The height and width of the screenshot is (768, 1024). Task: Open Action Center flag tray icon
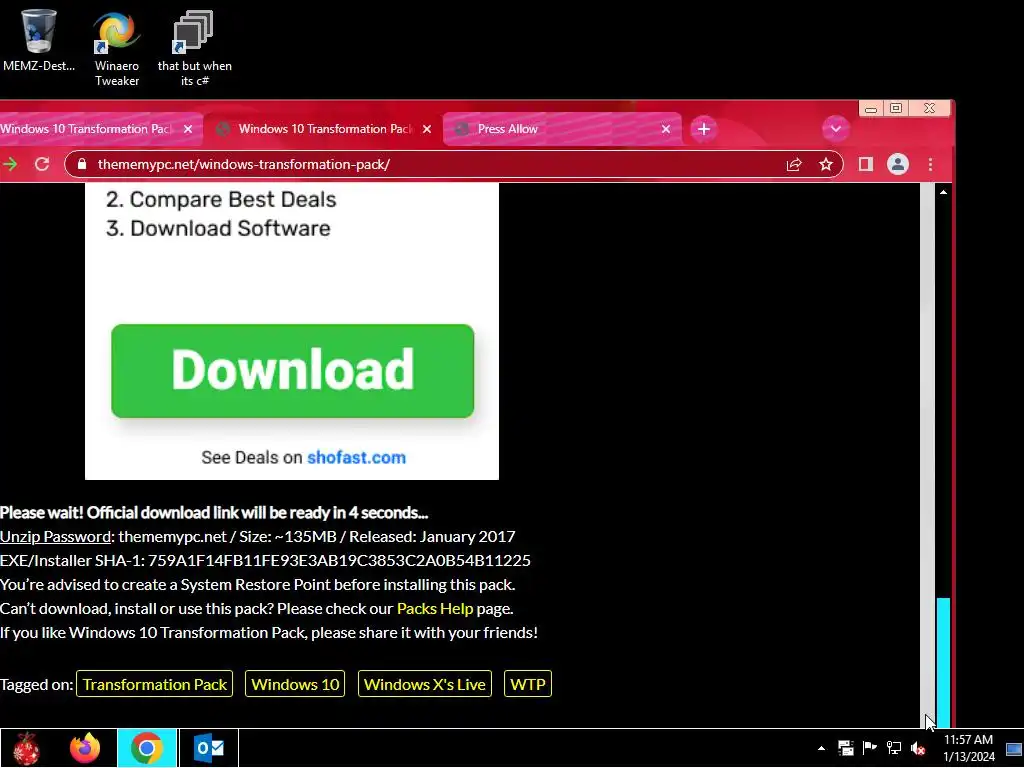[869, 748]
